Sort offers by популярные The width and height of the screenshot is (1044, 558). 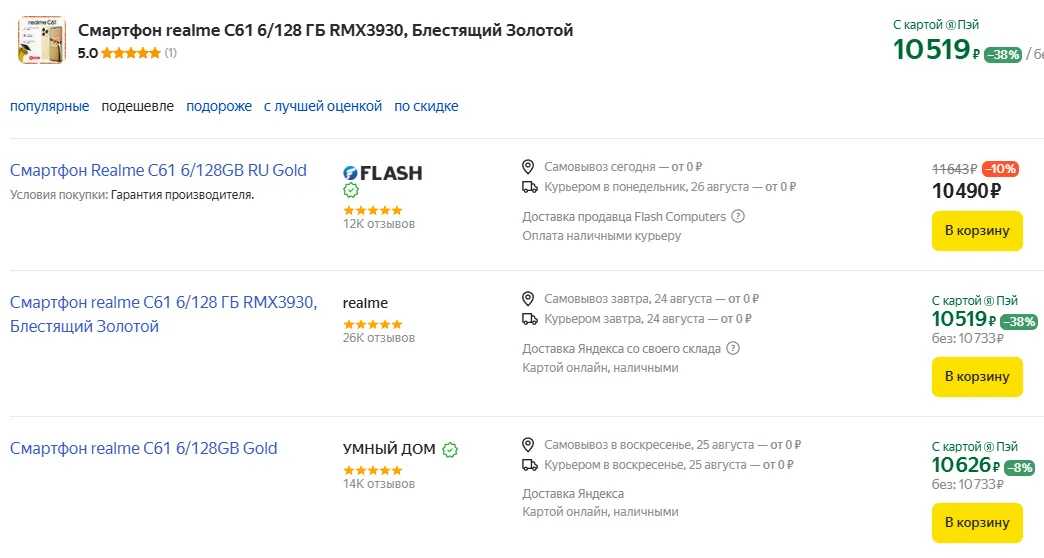[x=50, y=106]
